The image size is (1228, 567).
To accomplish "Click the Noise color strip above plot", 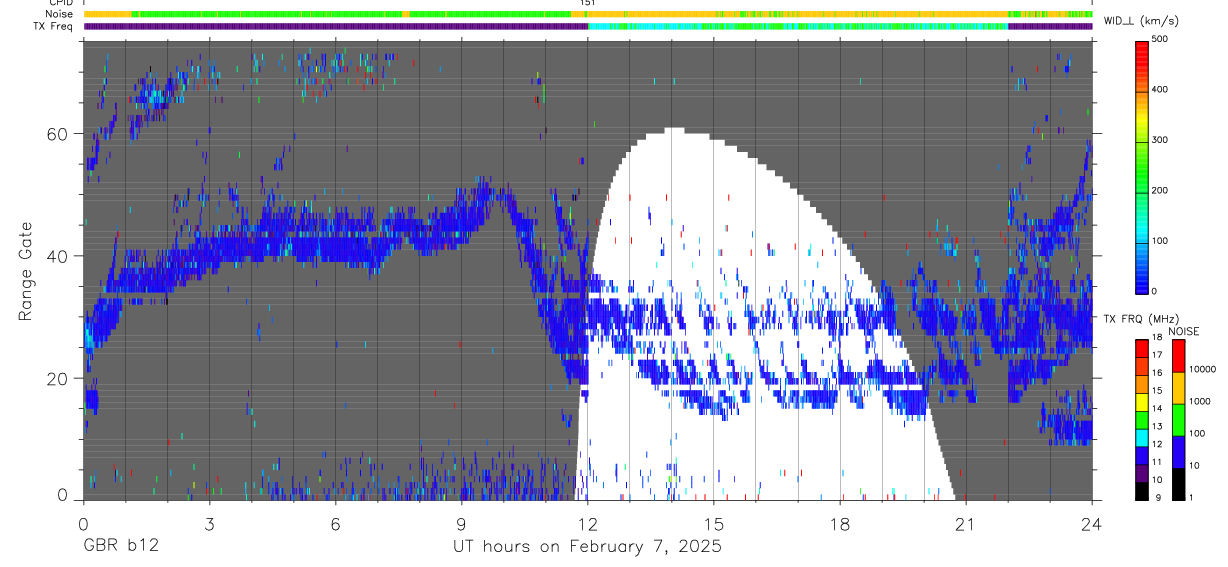I will point(588,14).
